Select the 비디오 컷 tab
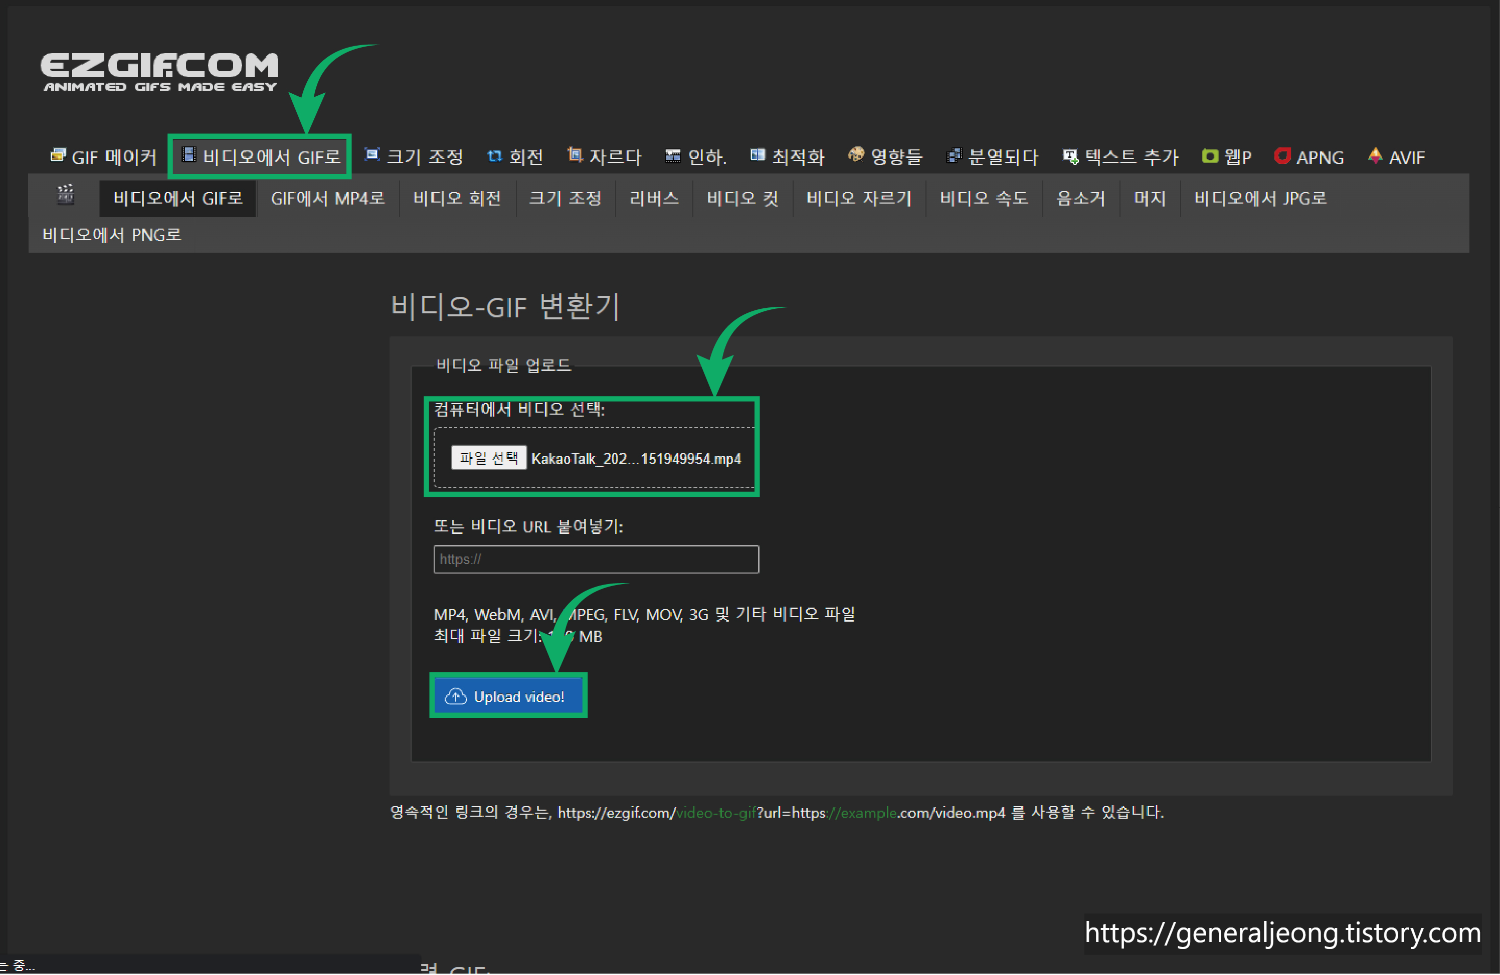This screenshot has height=975, width=1500. click(742, 198)
